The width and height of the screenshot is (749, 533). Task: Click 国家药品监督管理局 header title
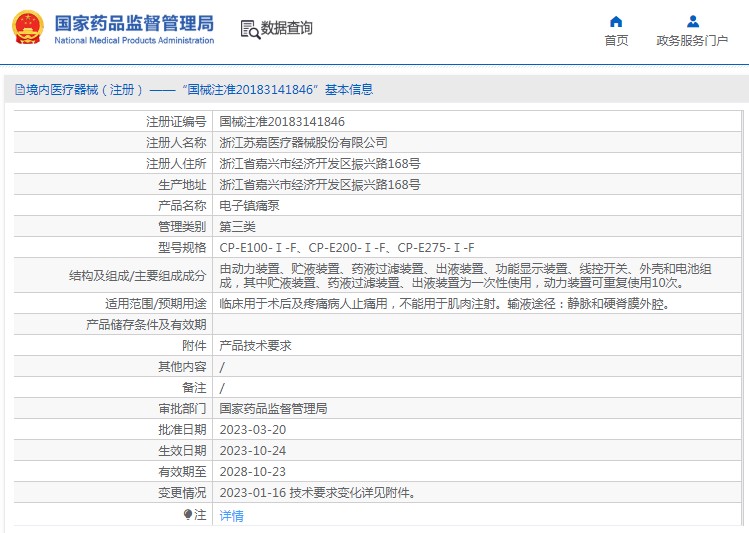134,23
